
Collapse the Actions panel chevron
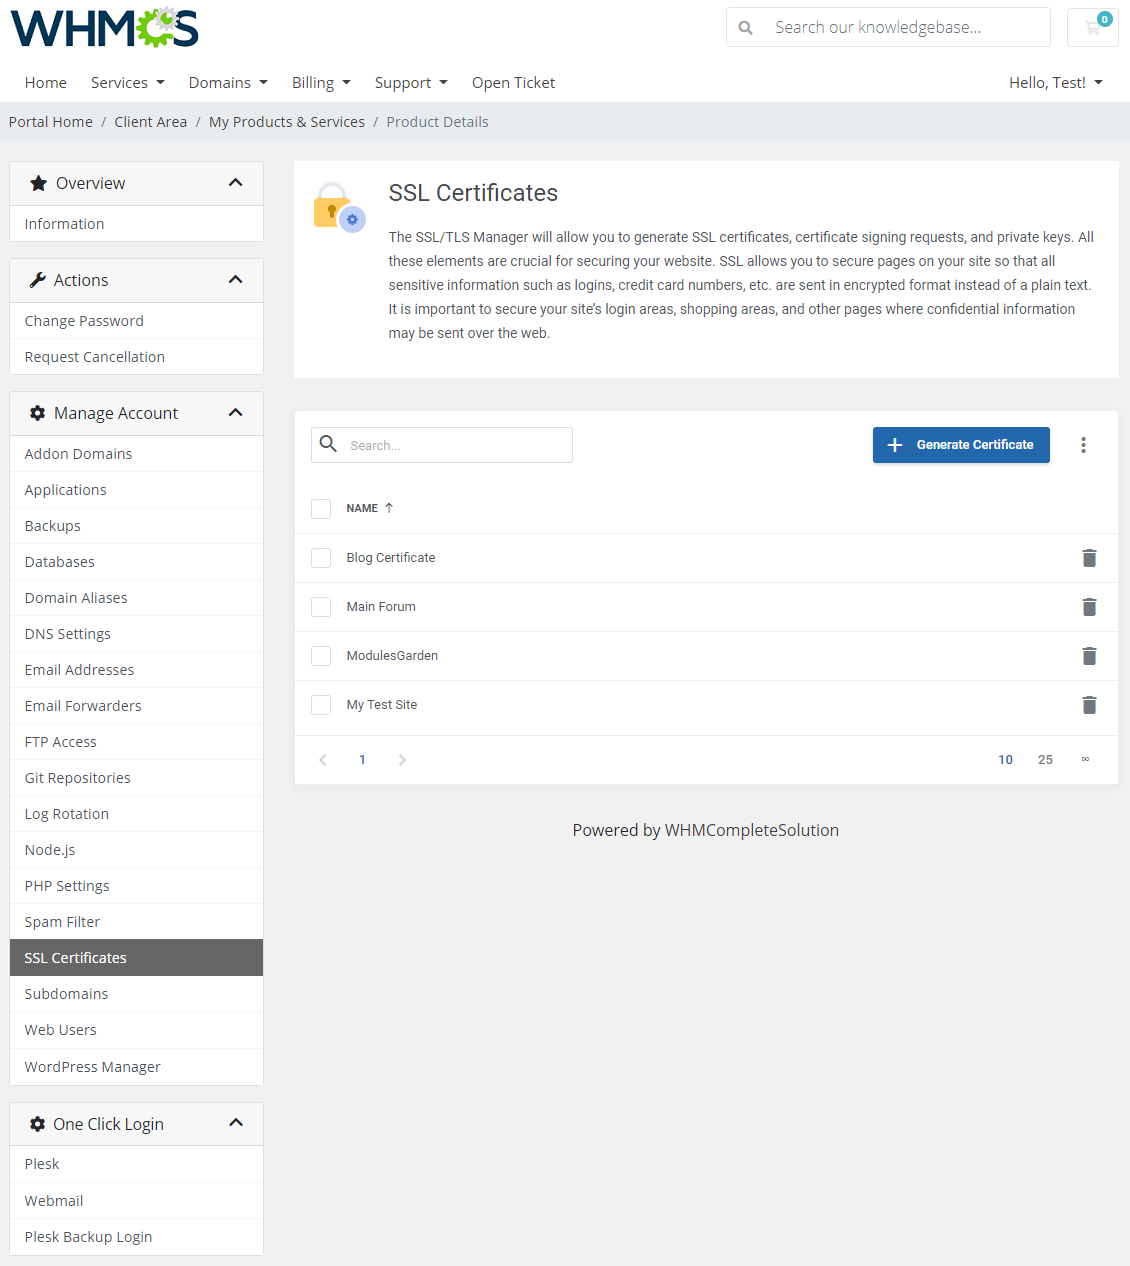[x=236, y=280]
